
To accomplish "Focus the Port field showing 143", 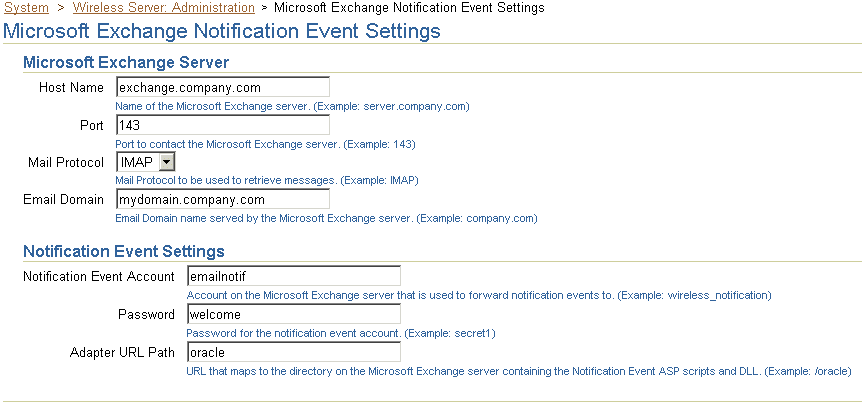I will [223, 125].
